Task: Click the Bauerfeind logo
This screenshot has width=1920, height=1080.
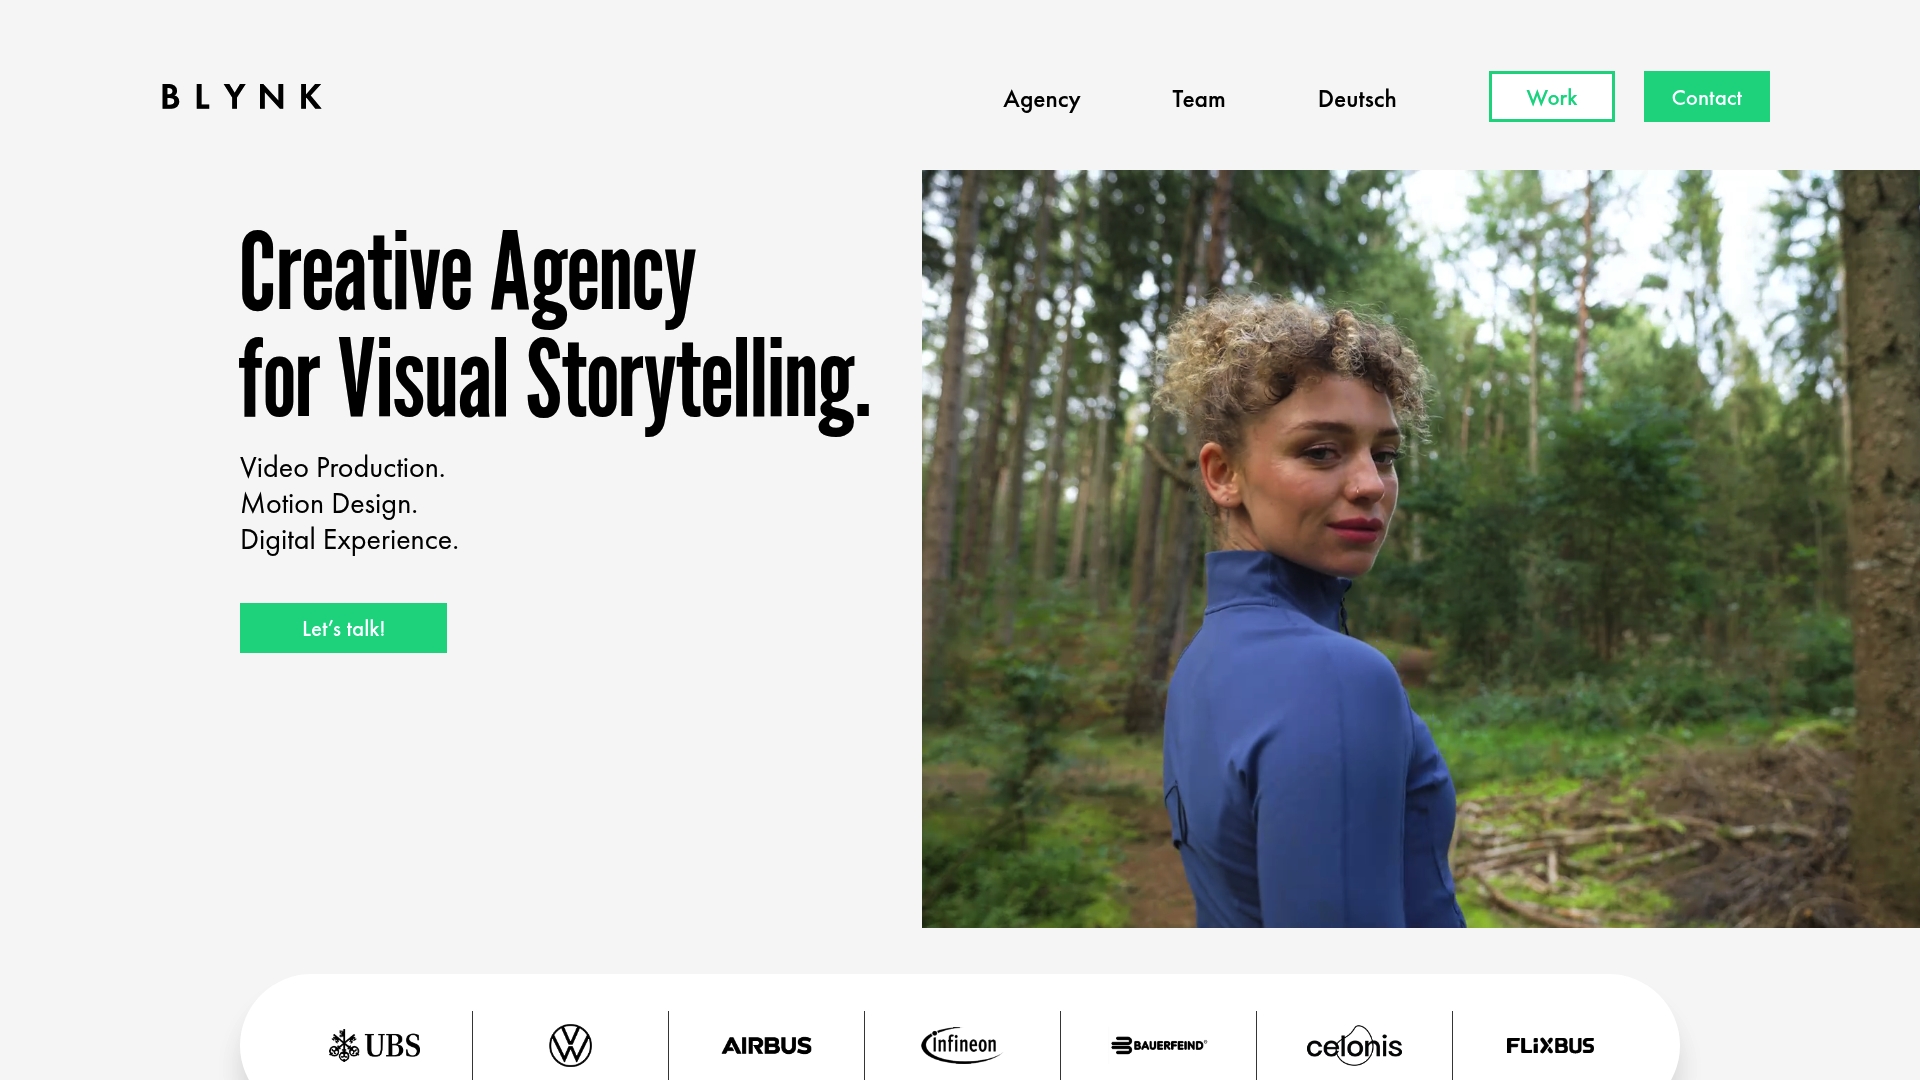Action: (1158, 1045)
